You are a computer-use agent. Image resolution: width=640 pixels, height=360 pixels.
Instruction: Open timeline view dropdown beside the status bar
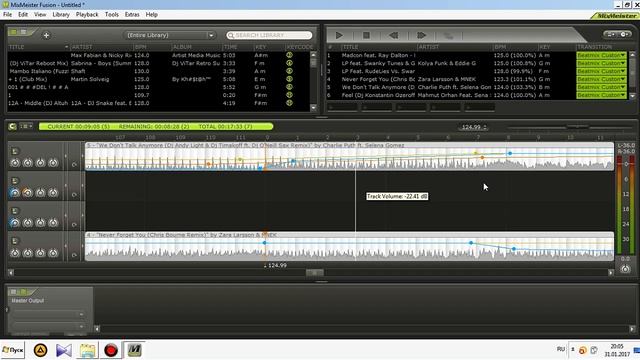(27, 126)
